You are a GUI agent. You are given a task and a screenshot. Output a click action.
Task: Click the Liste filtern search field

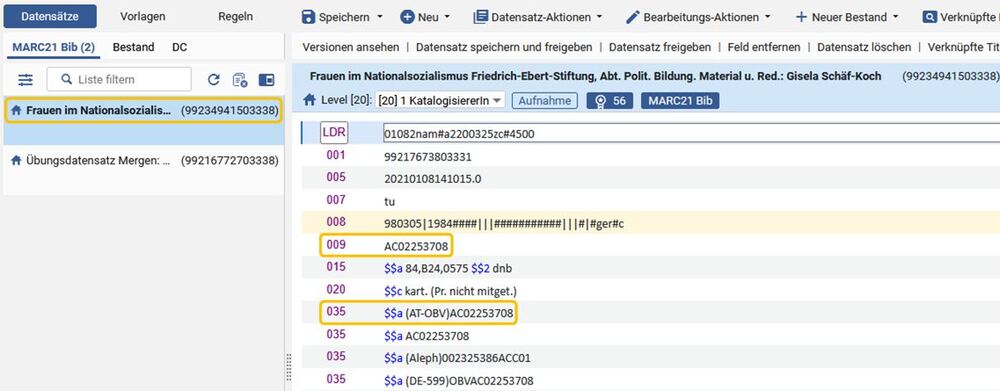click(119, 80)
